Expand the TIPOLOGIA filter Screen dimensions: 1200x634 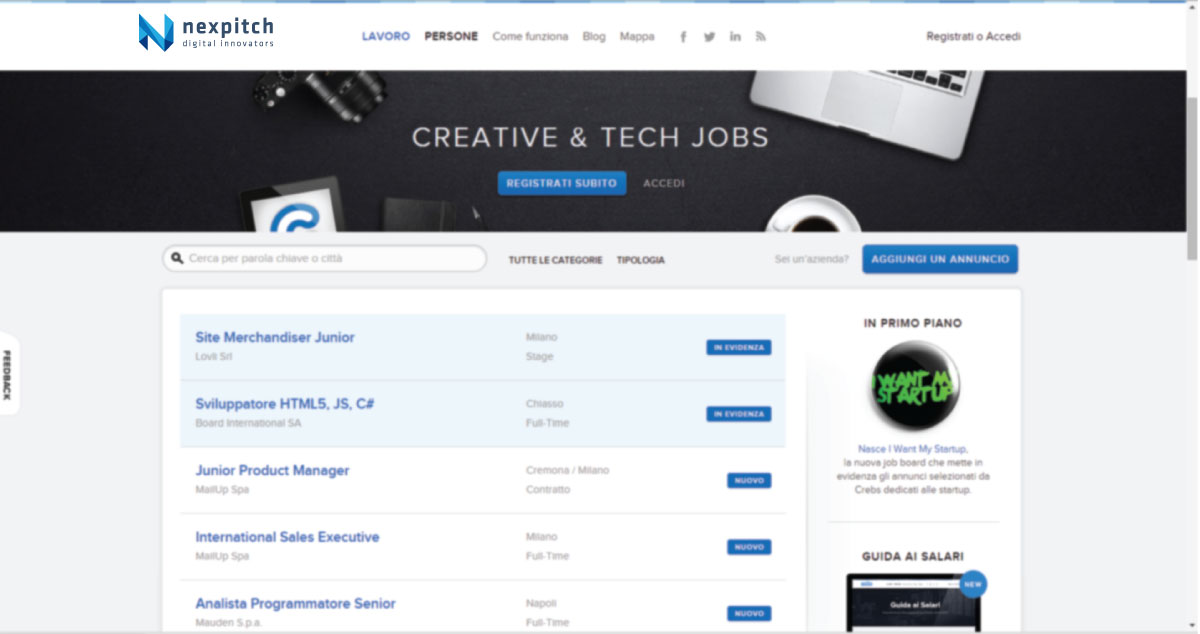tap(640, 260)
